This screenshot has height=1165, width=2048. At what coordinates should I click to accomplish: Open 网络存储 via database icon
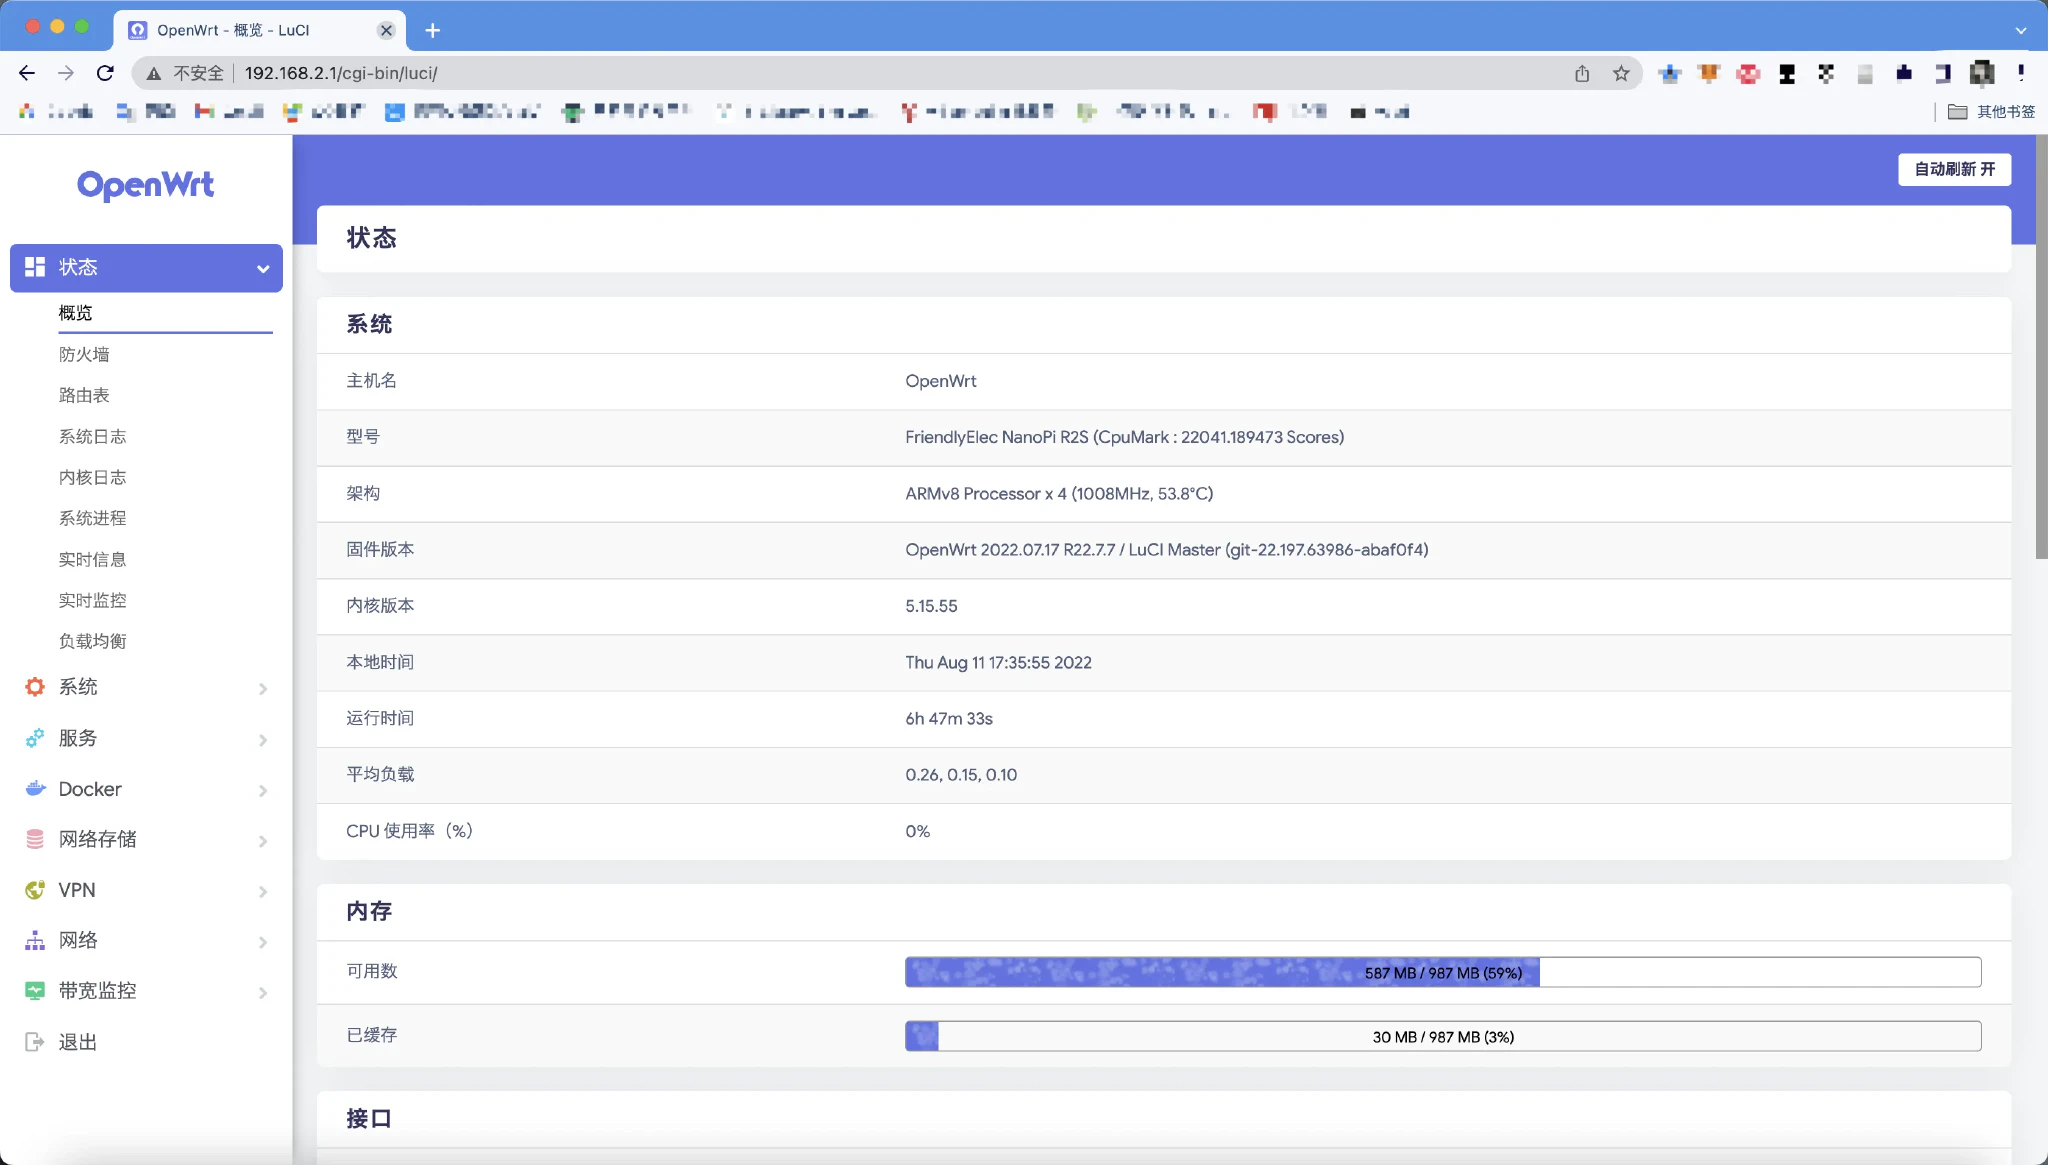pos(35,839)
